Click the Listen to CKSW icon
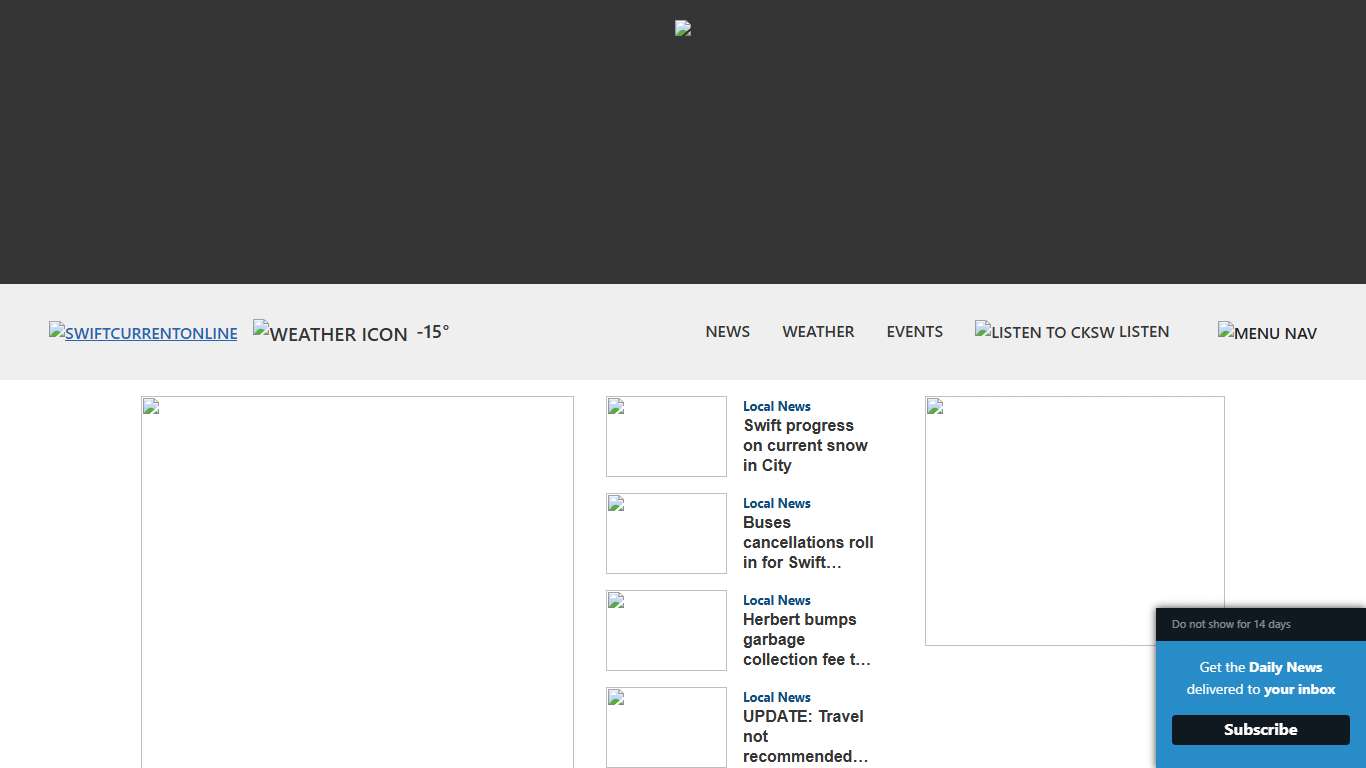Viewport: 1366px width, 768px height. pyautogui.click(x=1044, y=332)
